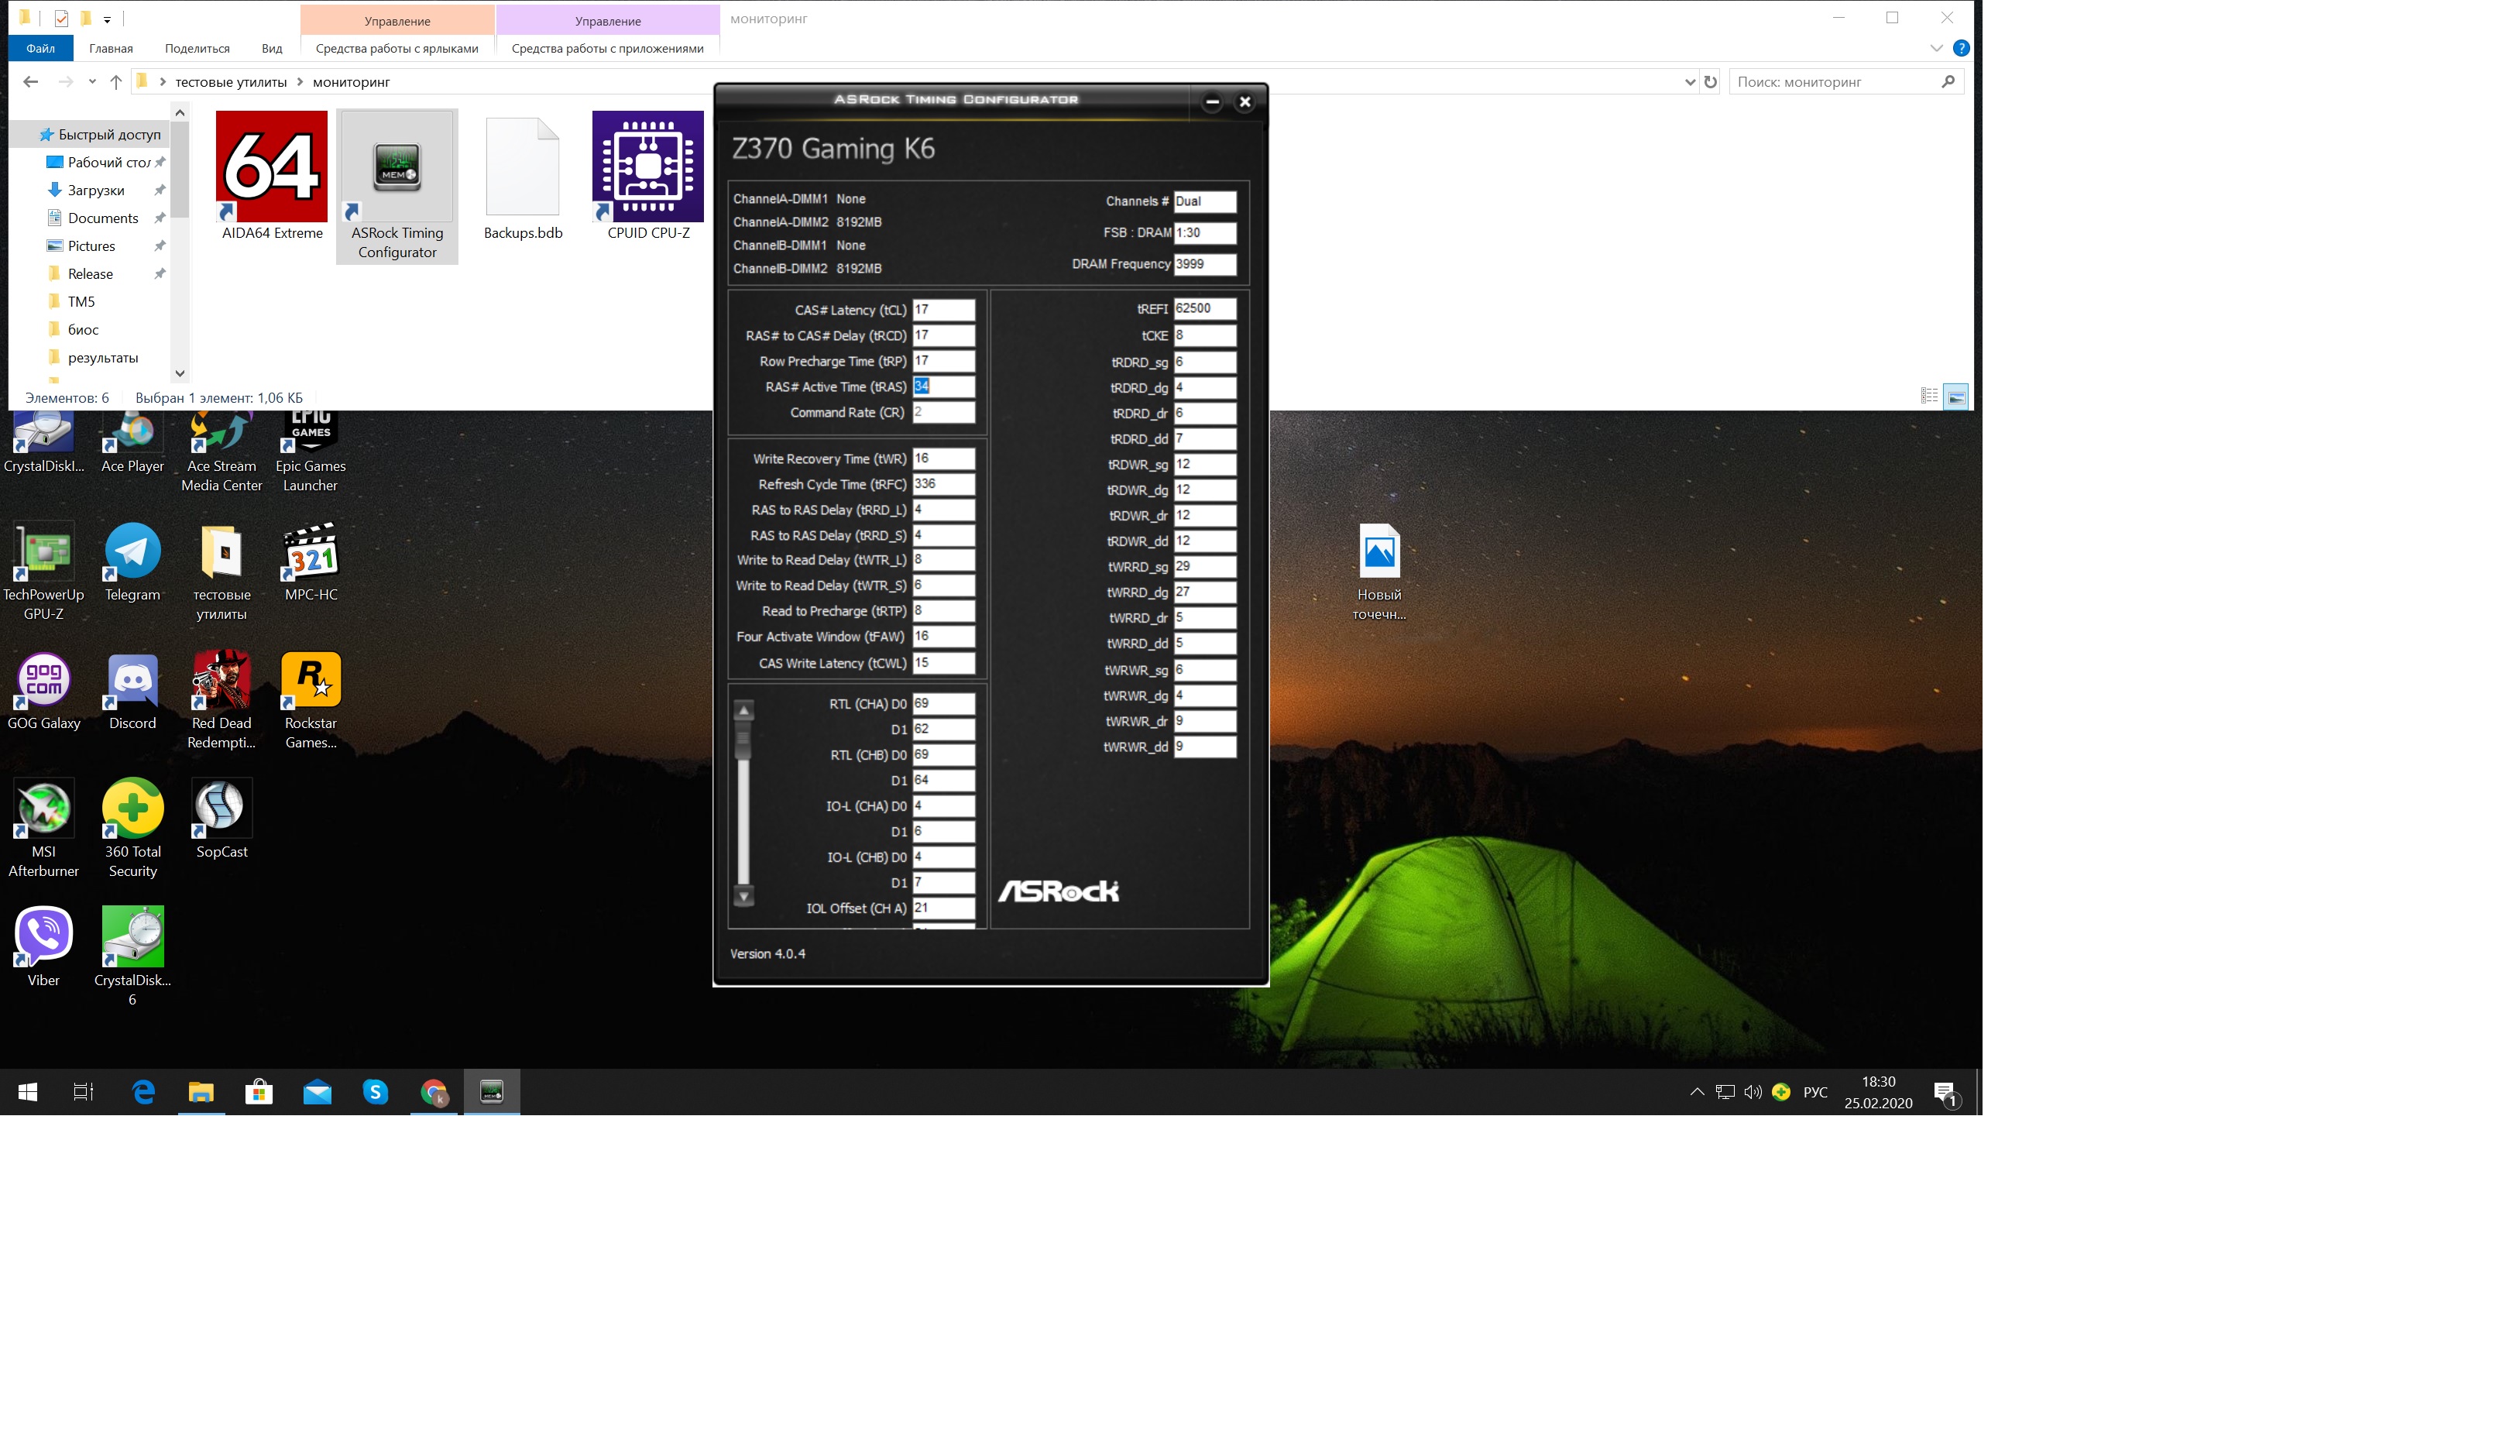
Task: Switch to the details list view
Action: pyautogui.click(x=1929, y=397)
